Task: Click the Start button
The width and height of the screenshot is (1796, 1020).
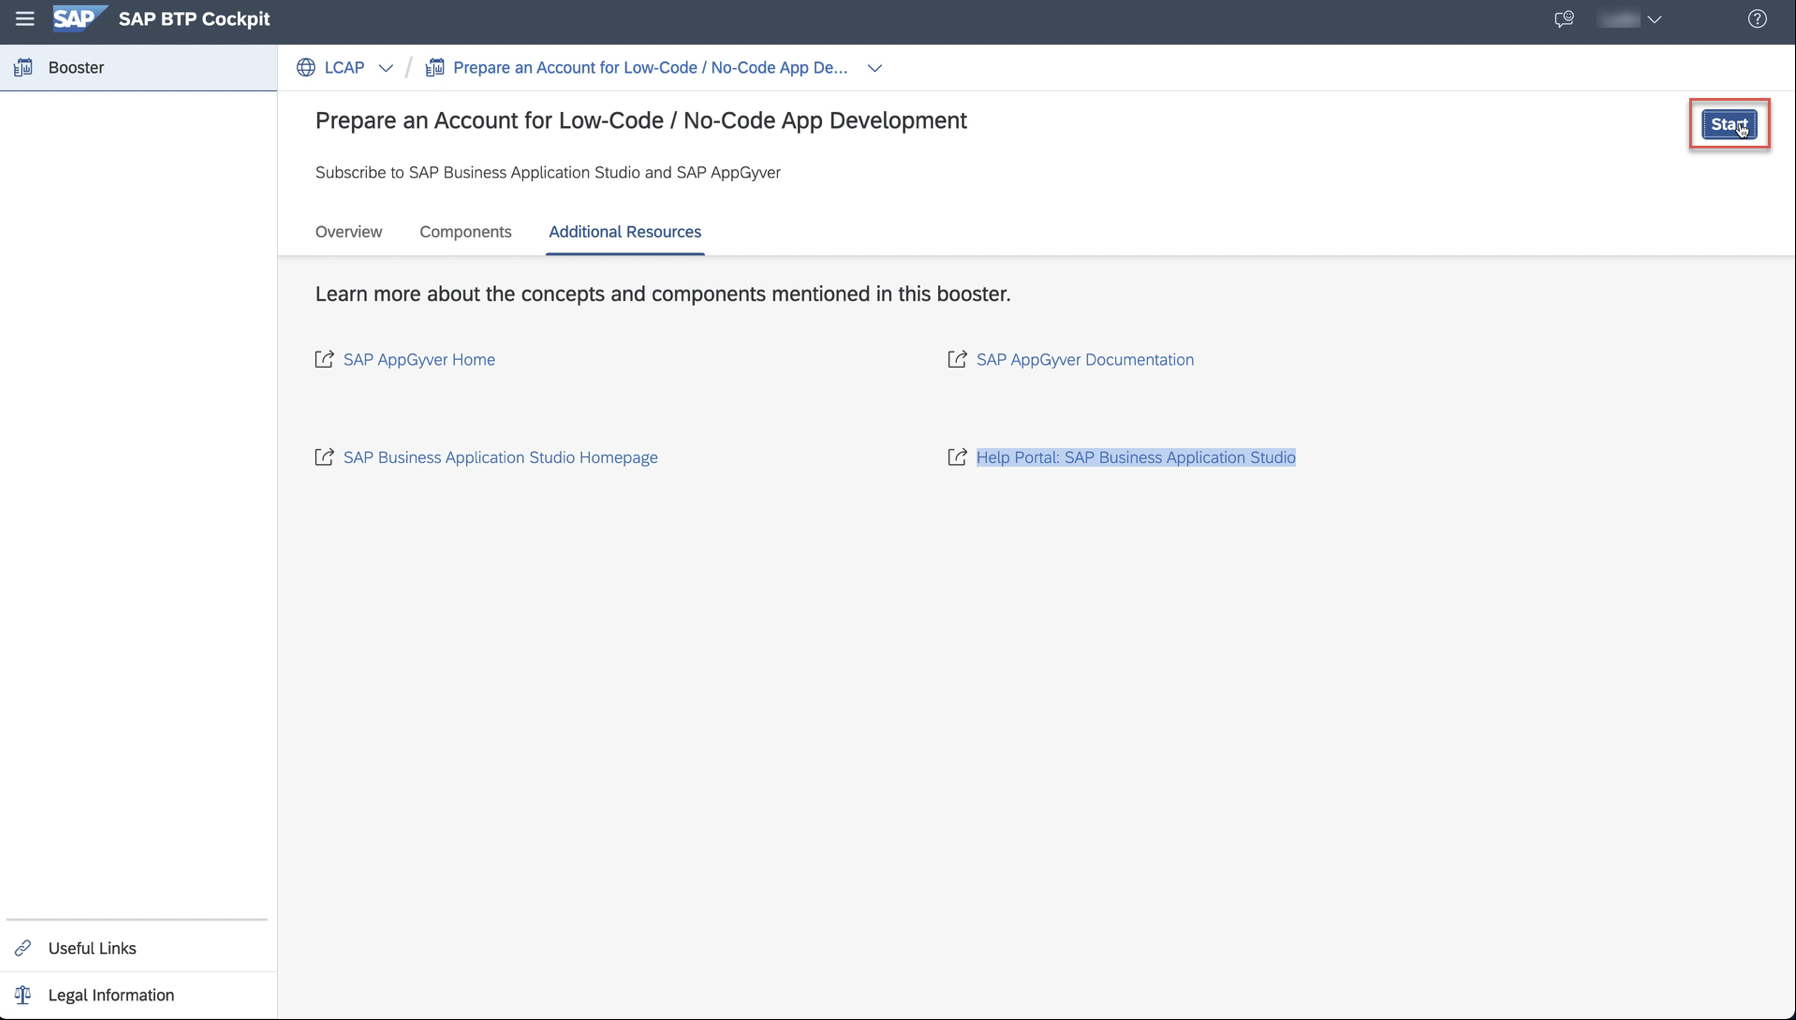Action: coord(1729,124)
